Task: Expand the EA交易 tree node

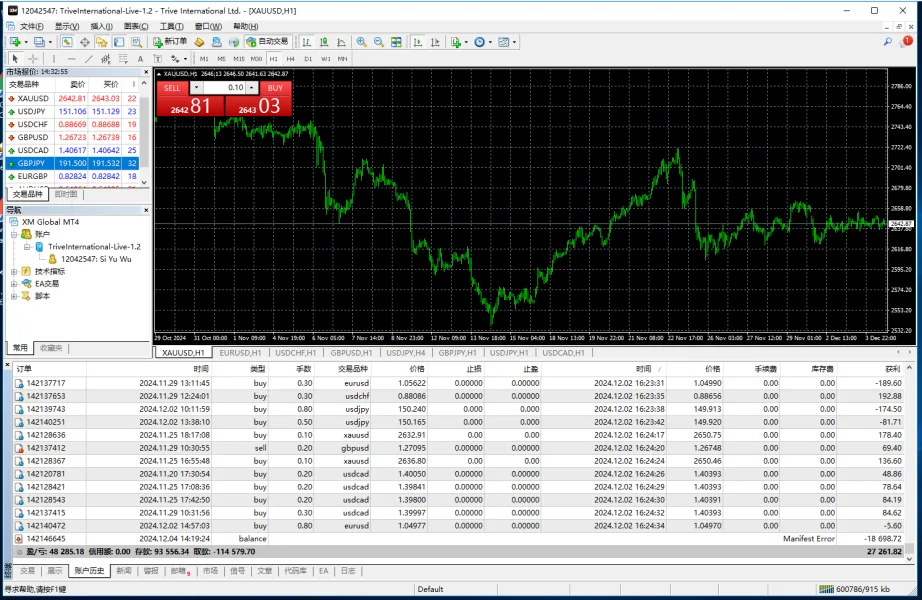Action: click(14, 283)
